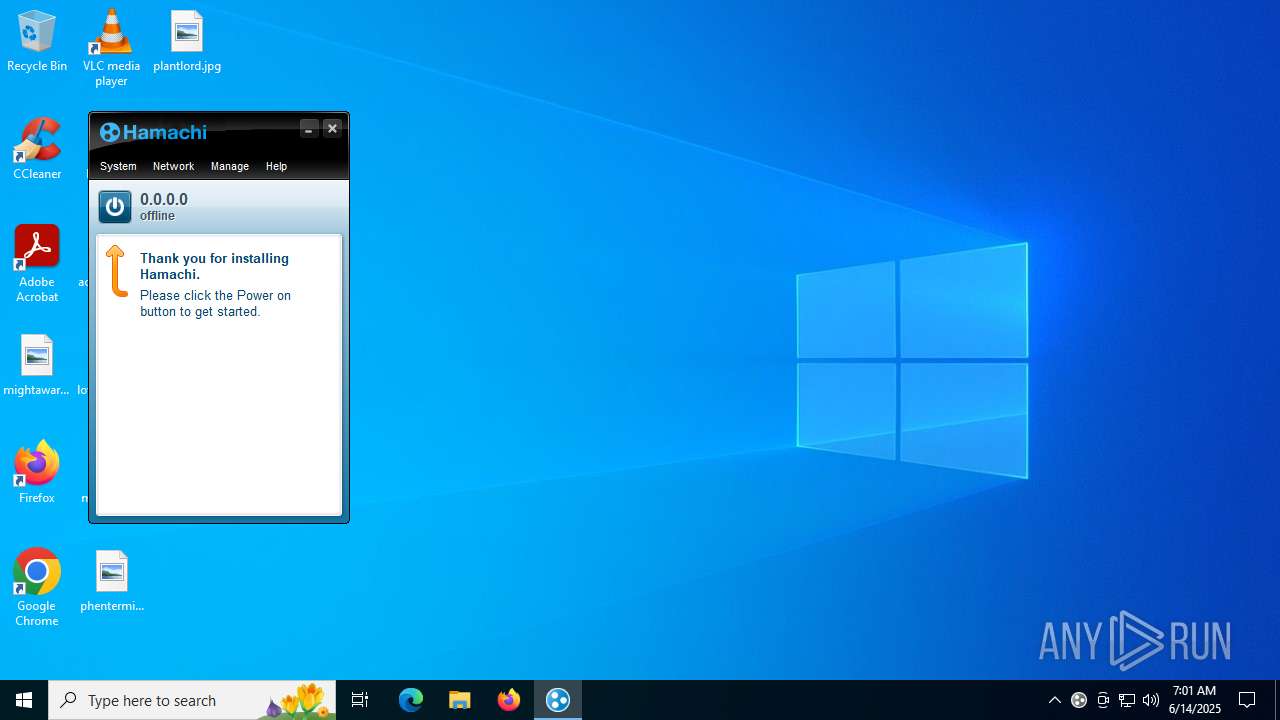This screenshot has width=1280, height=720.
Task: Select the Google Chrome desktop shortcut
Action: [37, 588]
